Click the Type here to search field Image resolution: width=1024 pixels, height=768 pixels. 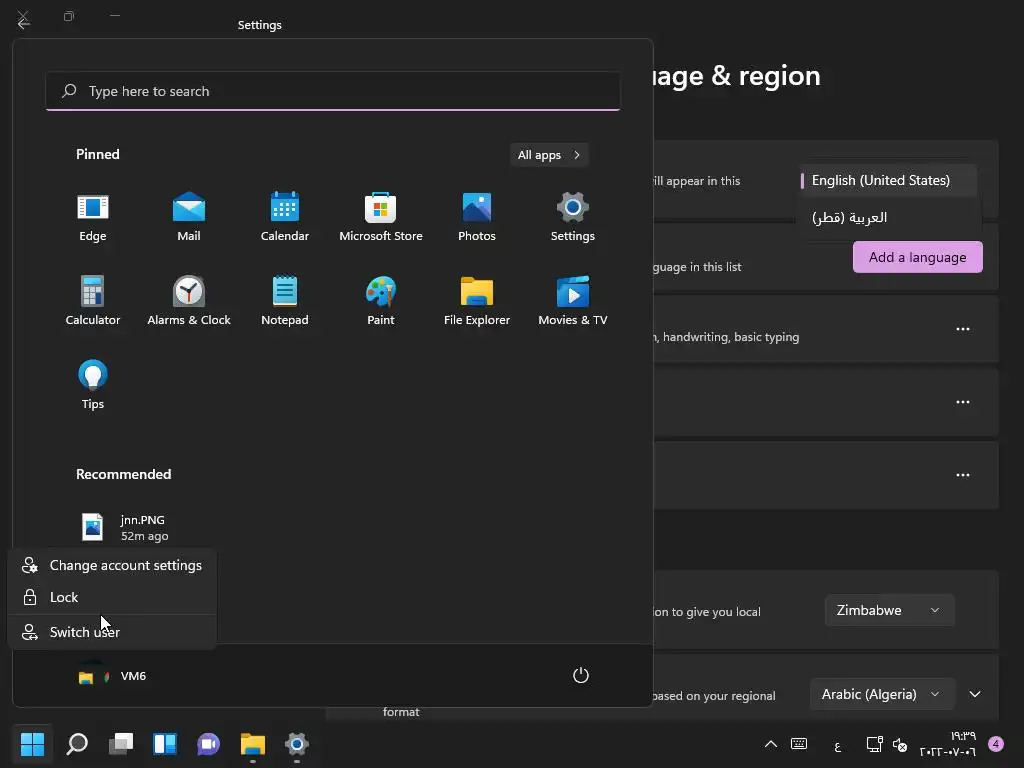pos(333,91)
